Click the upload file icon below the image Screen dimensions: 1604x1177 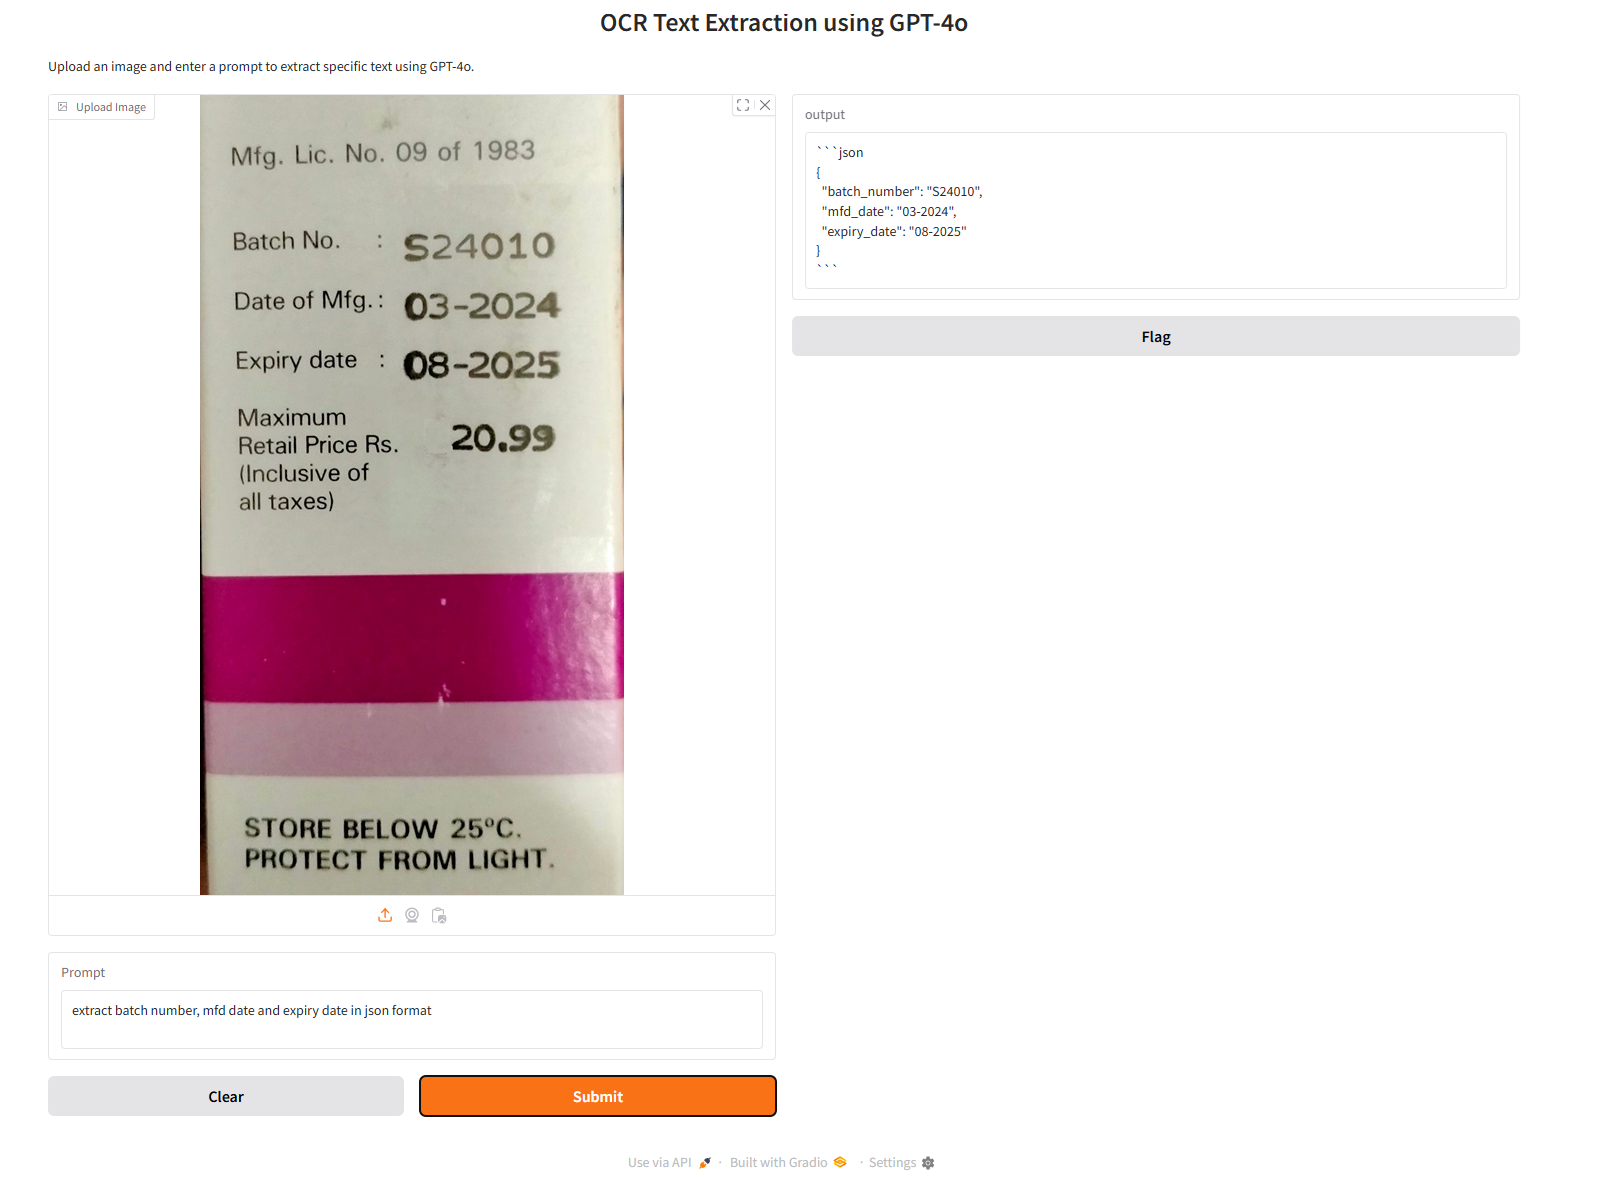385,915
